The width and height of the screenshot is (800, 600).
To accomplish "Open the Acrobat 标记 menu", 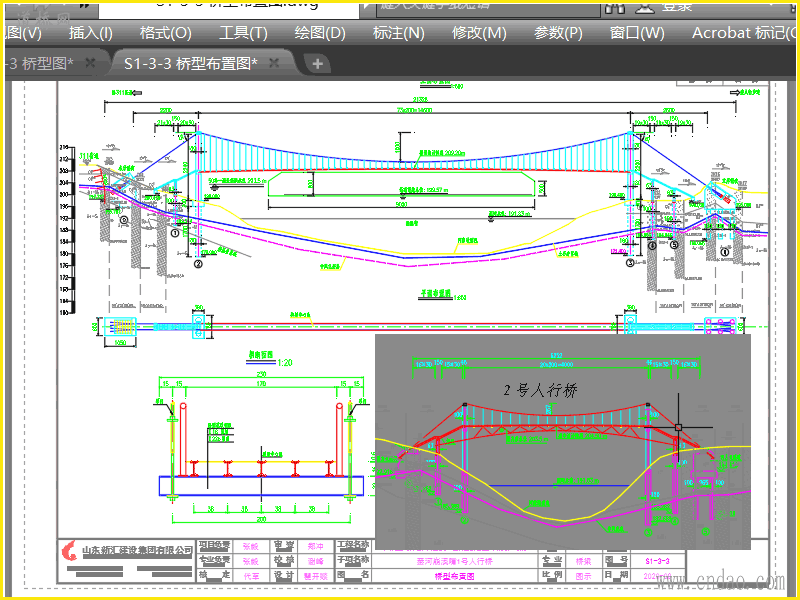I will point(743,33).
